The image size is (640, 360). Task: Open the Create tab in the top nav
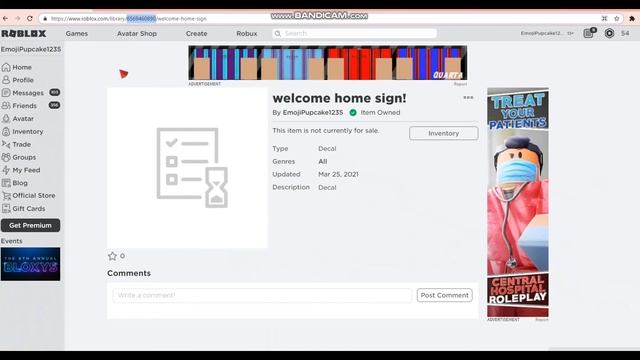(x=196, y=33)
